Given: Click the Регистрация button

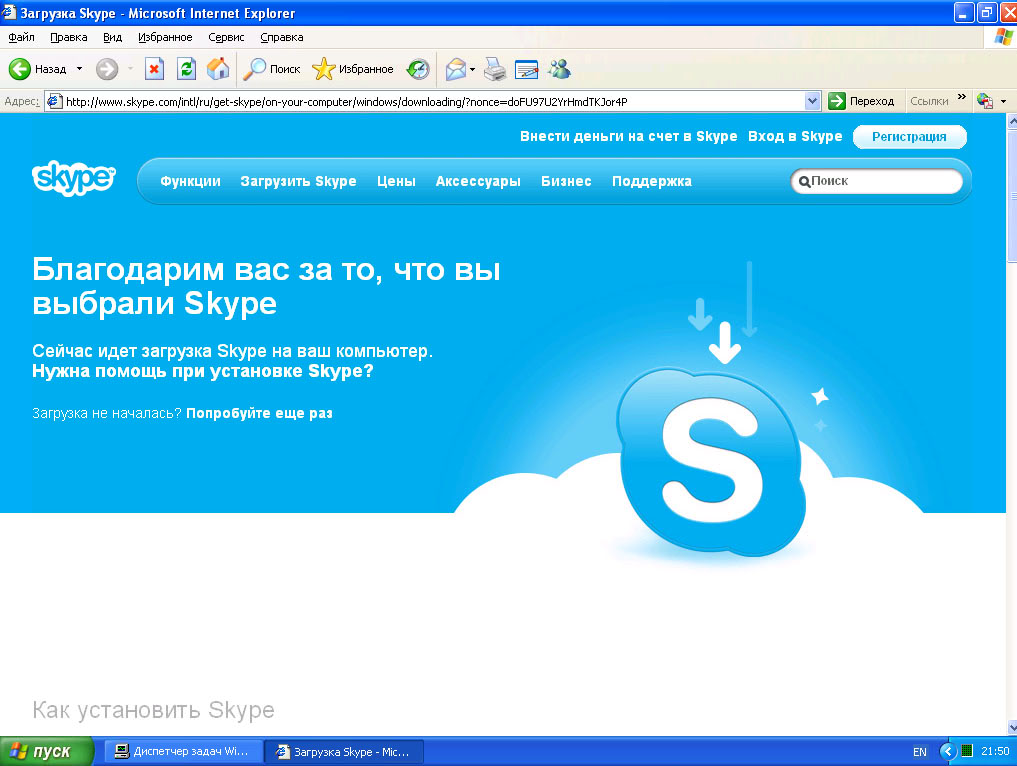Looking at the screenshot, I should 909,137.
